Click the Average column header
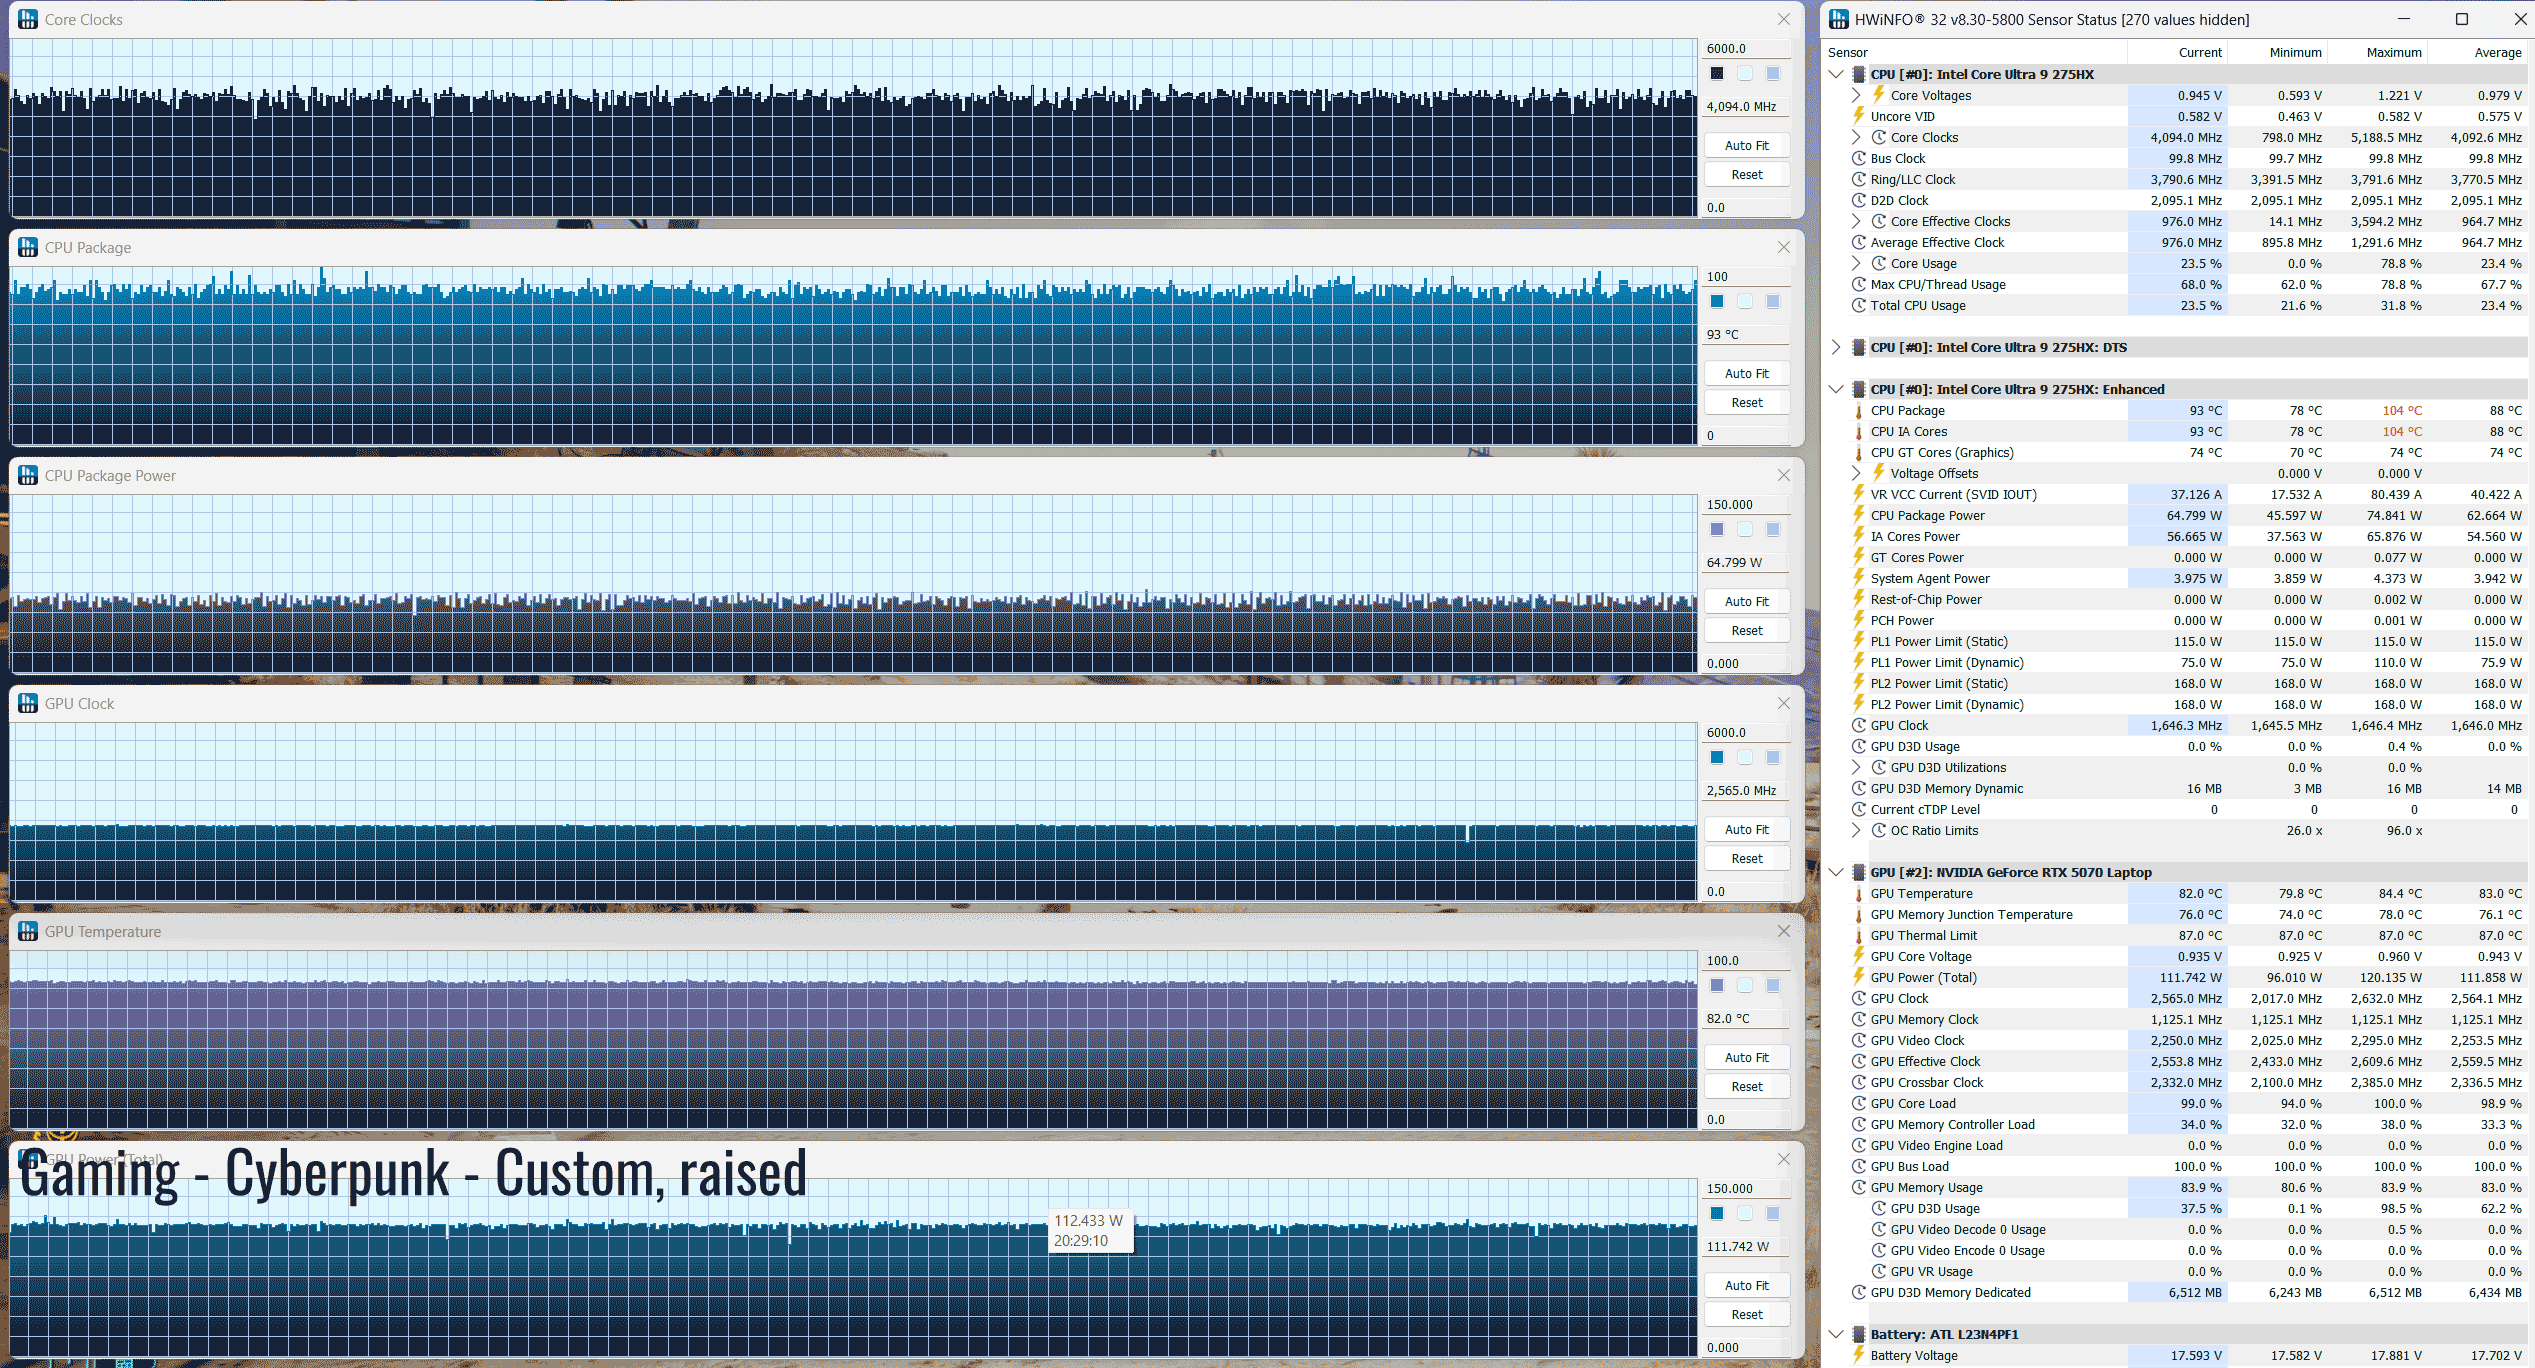 tap(2497, 52)
